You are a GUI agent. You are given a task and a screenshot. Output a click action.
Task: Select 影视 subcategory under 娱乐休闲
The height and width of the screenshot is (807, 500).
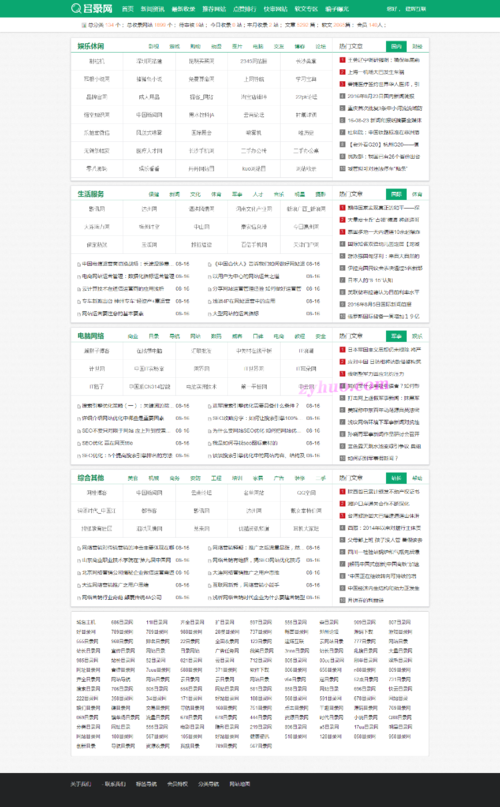(153, 46)
